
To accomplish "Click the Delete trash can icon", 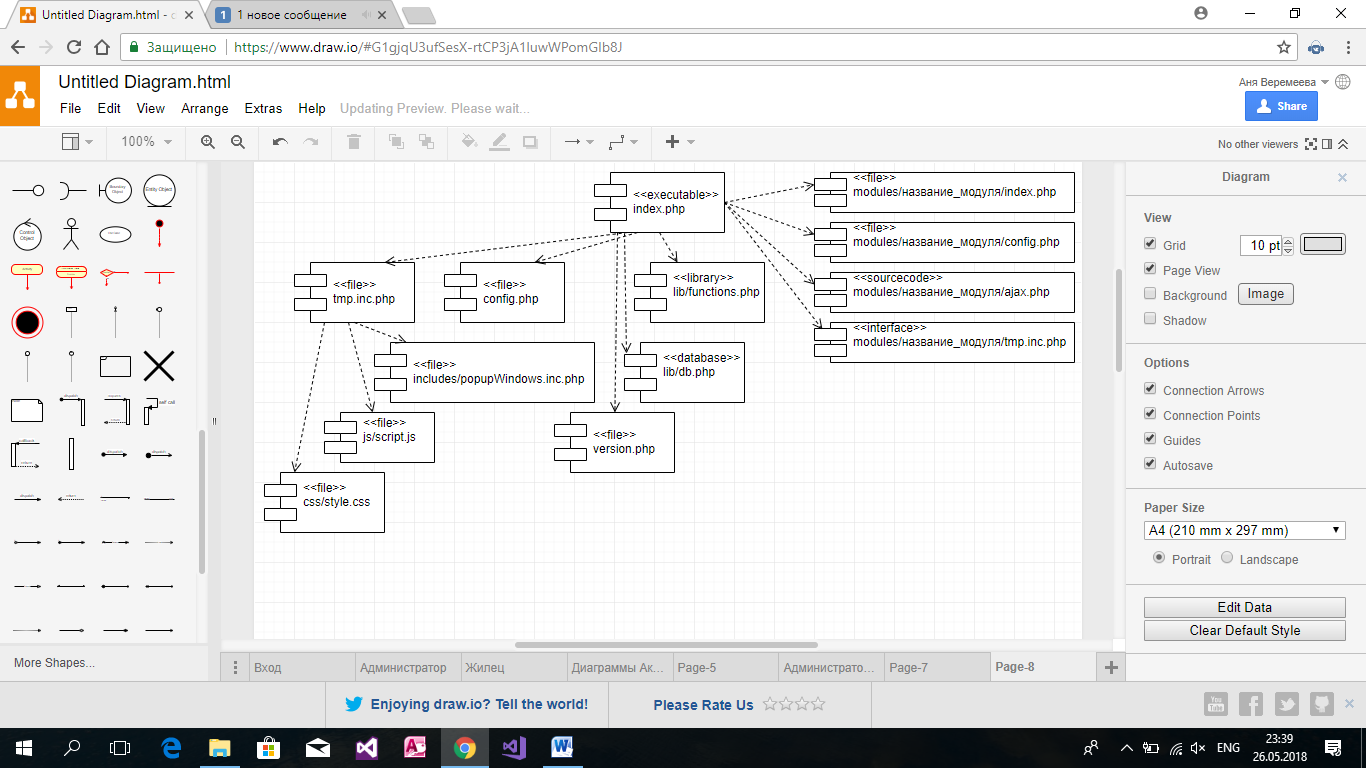I will coord(353,142).
